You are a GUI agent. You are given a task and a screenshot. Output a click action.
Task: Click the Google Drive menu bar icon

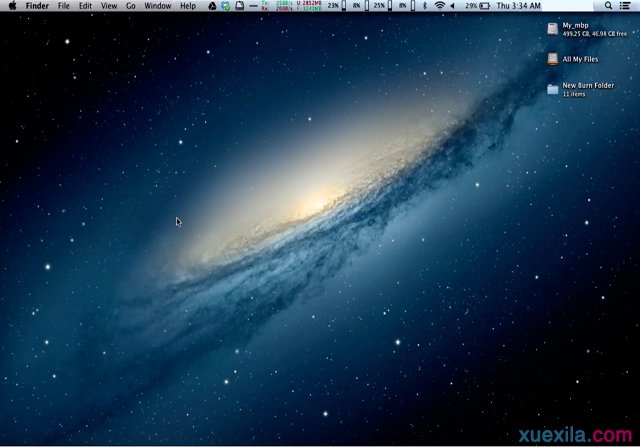point(212,6)
